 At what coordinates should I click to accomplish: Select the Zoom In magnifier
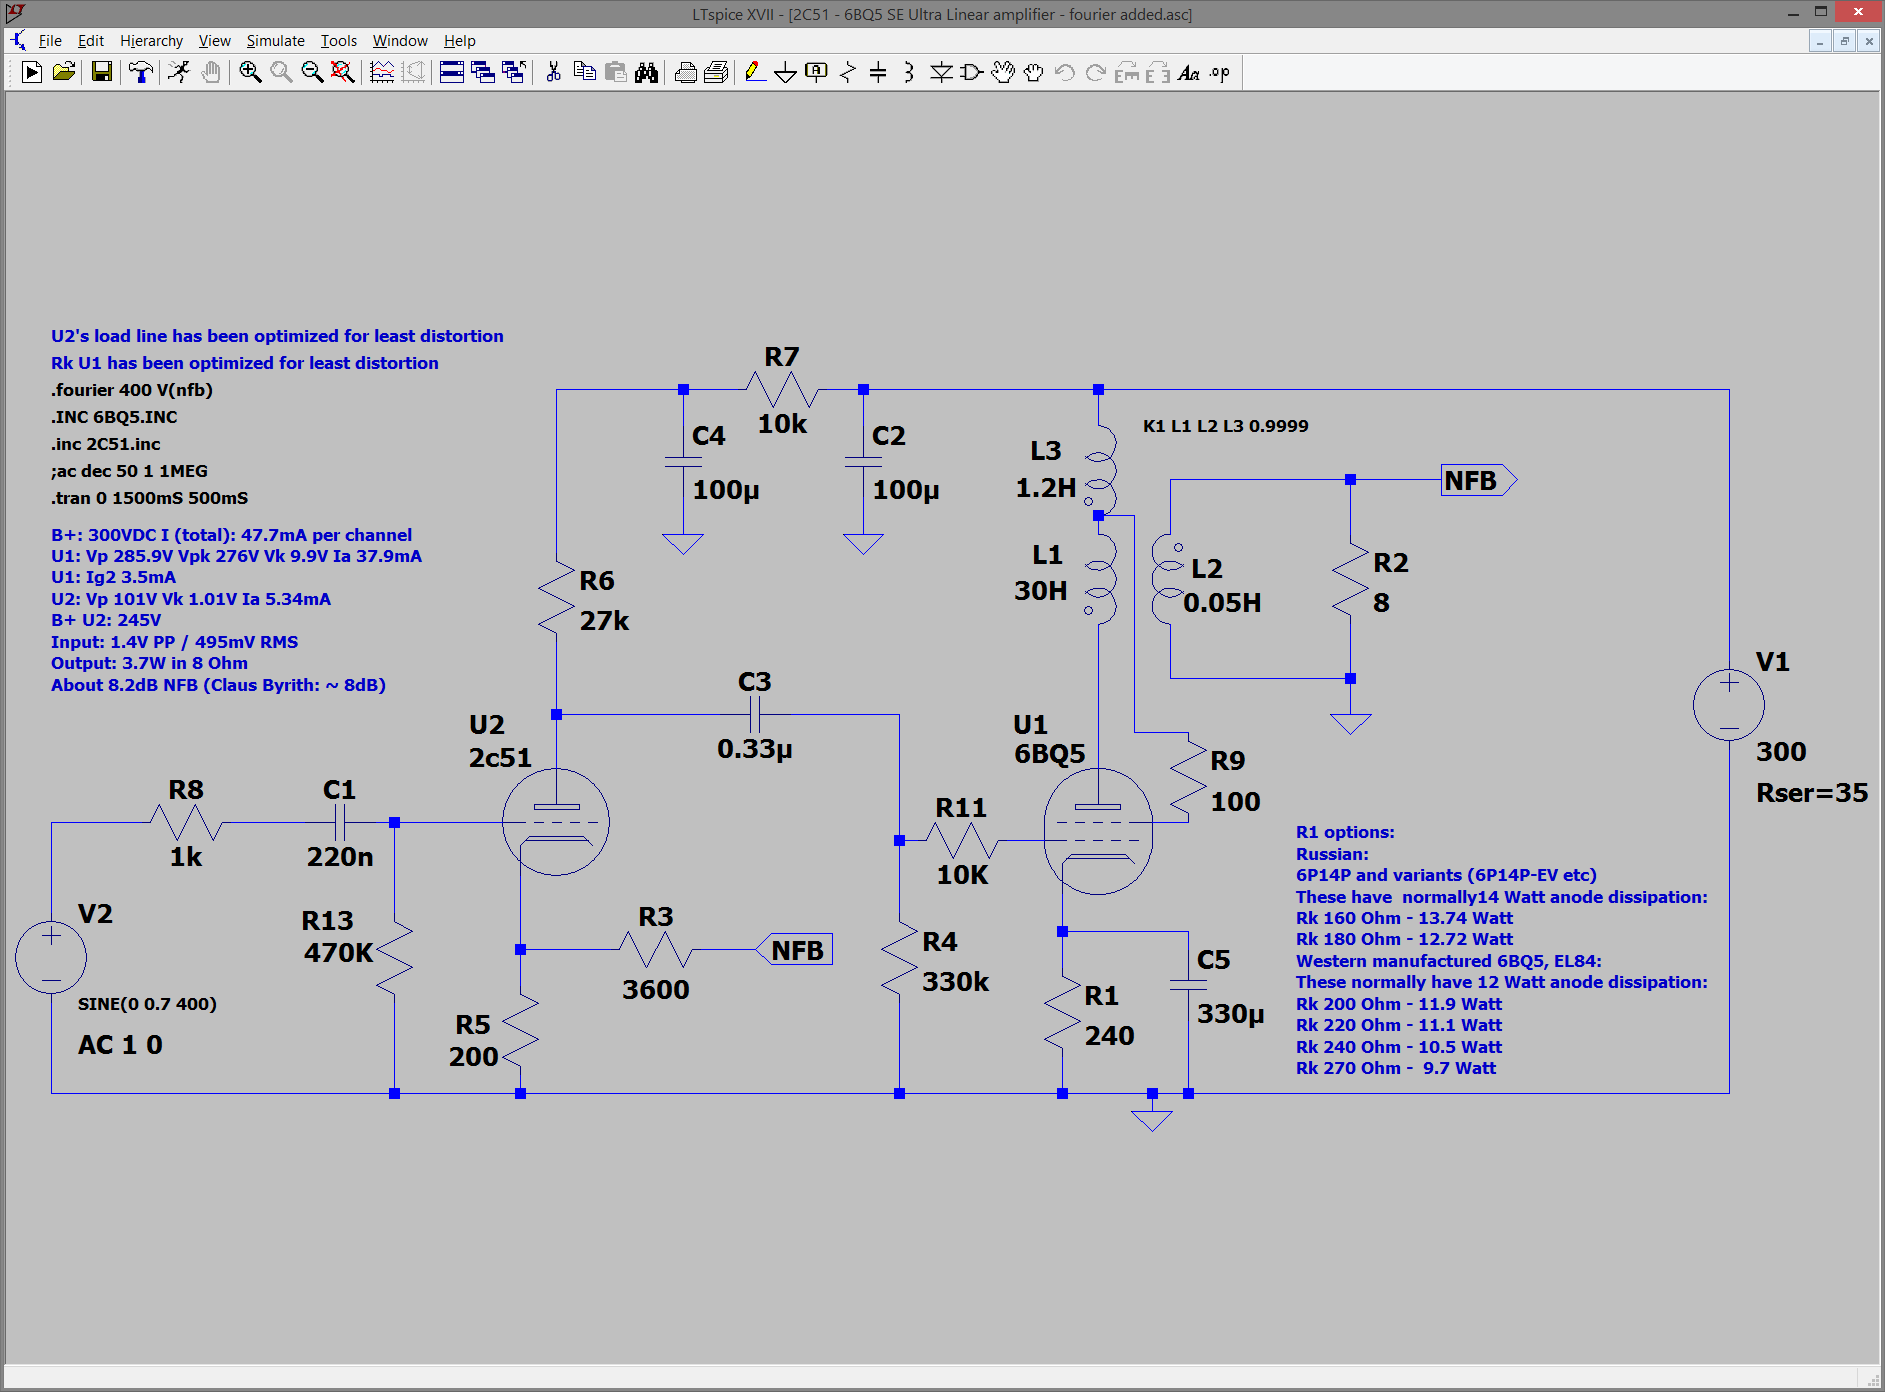tap(250, 72)
